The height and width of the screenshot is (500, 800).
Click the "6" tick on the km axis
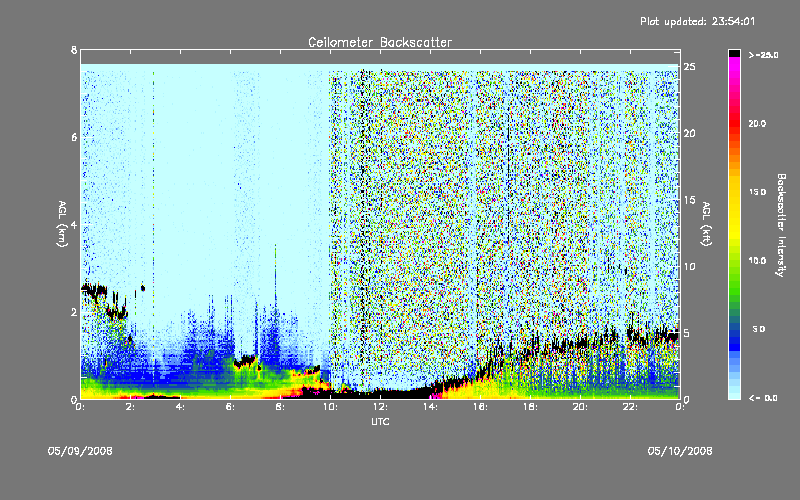tap(74, 137)
